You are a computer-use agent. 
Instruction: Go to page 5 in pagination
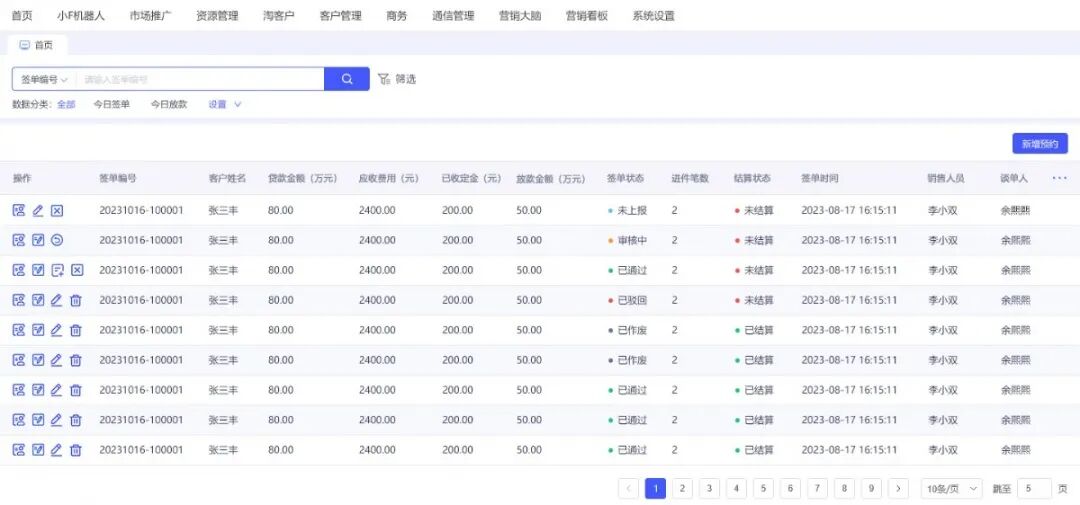point(763,488)
